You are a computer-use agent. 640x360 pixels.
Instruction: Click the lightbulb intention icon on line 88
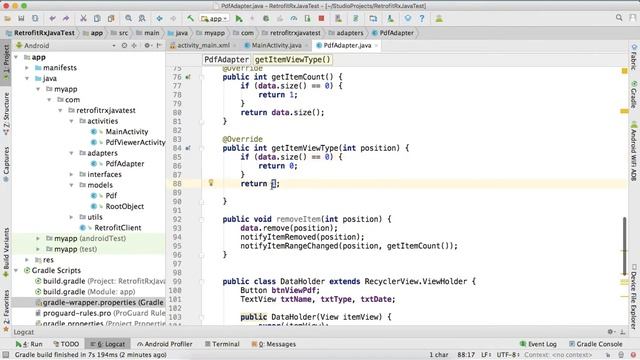(211, 183)
